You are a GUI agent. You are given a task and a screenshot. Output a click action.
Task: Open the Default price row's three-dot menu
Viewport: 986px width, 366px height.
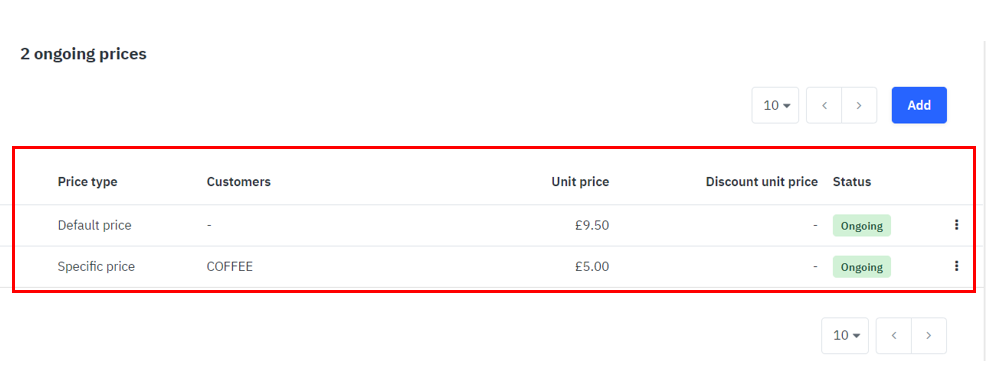coord(956,225)
